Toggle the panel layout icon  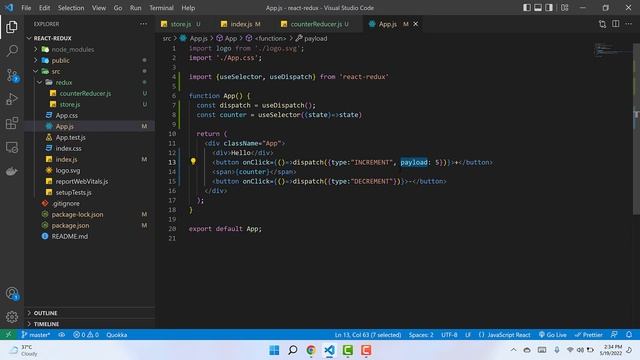(x=538, y=8)
